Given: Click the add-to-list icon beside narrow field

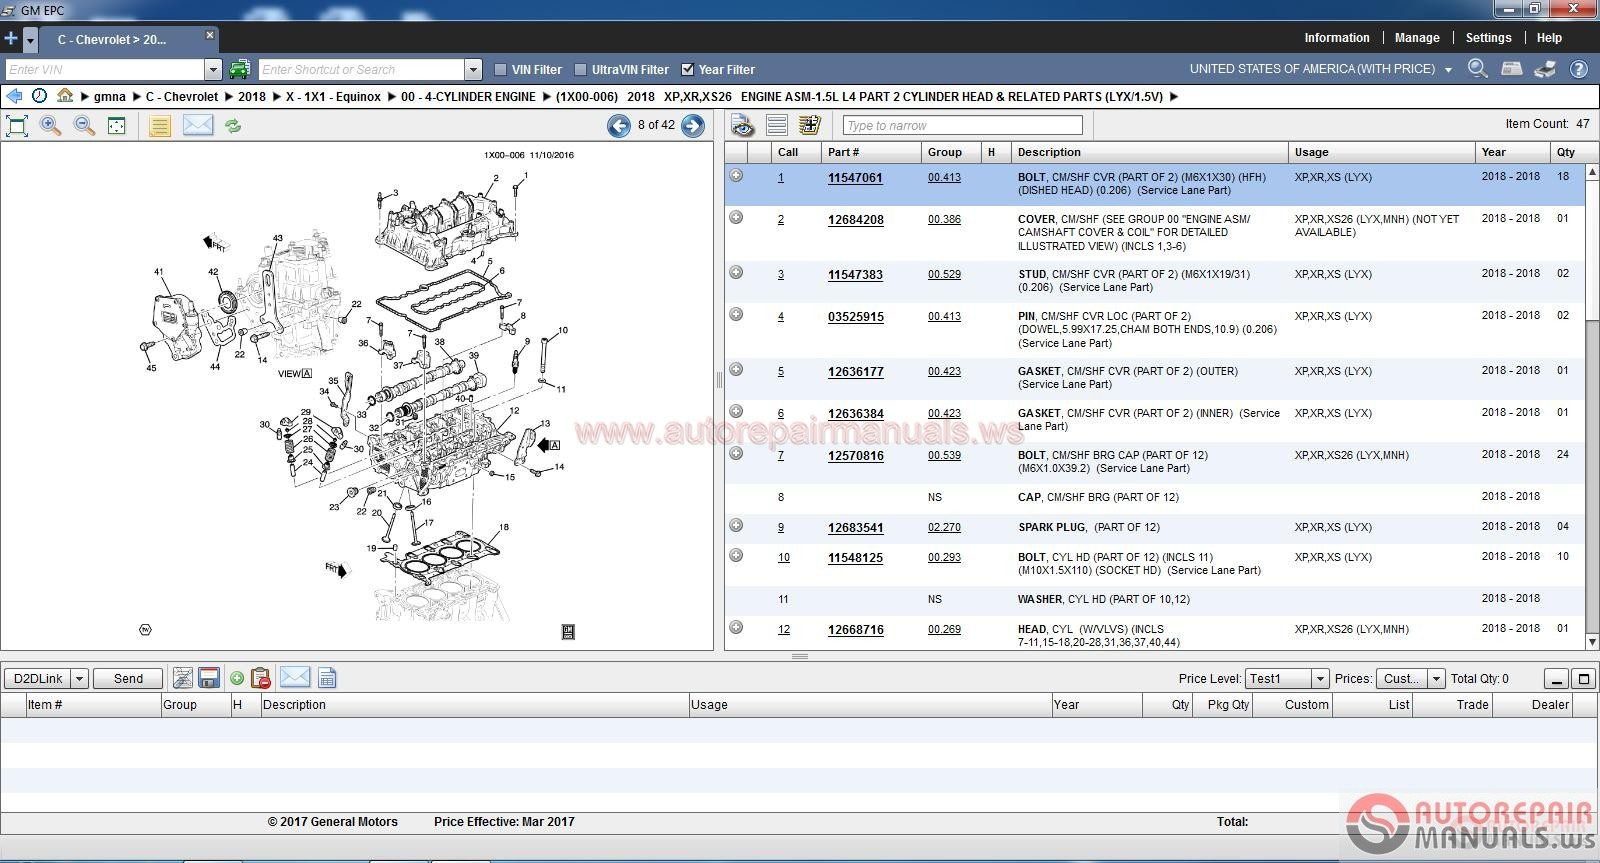Looking at the screenshot, I should pos(810,125).
